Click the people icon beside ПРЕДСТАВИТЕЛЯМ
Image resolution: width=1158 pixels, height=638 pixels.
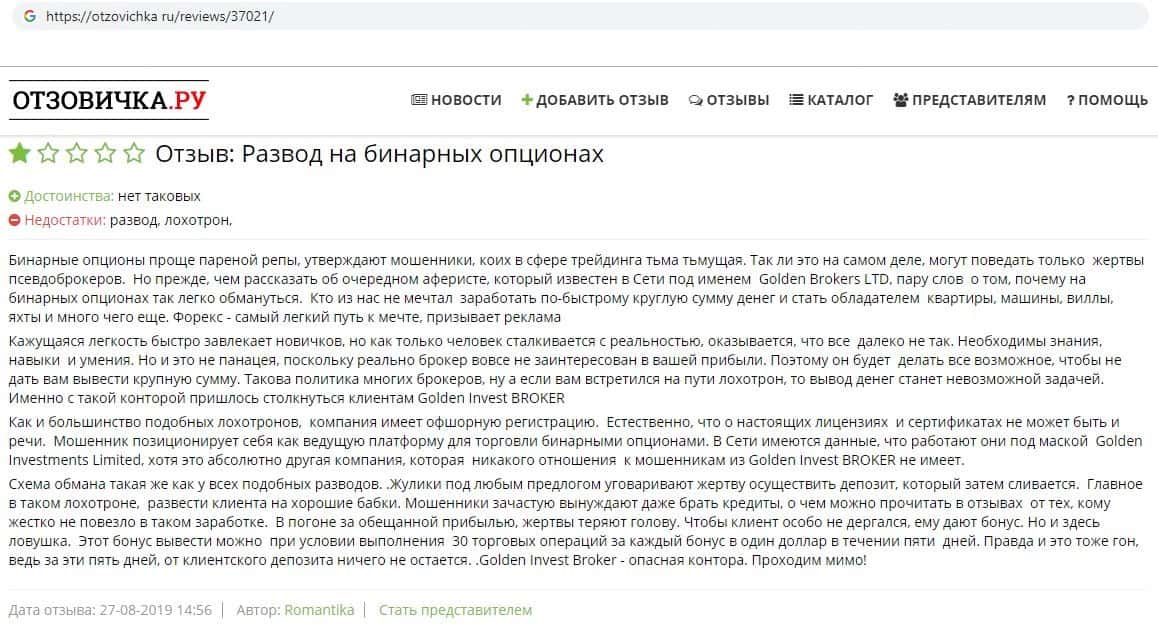coord(900,100)
